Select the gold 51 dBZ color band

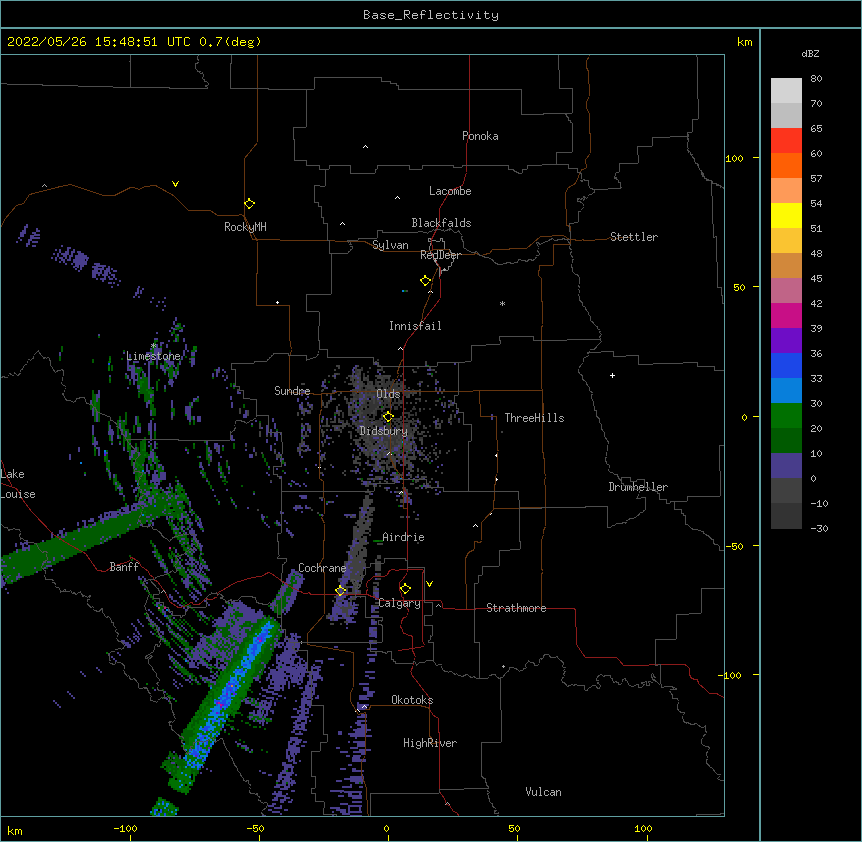(786, 241)
